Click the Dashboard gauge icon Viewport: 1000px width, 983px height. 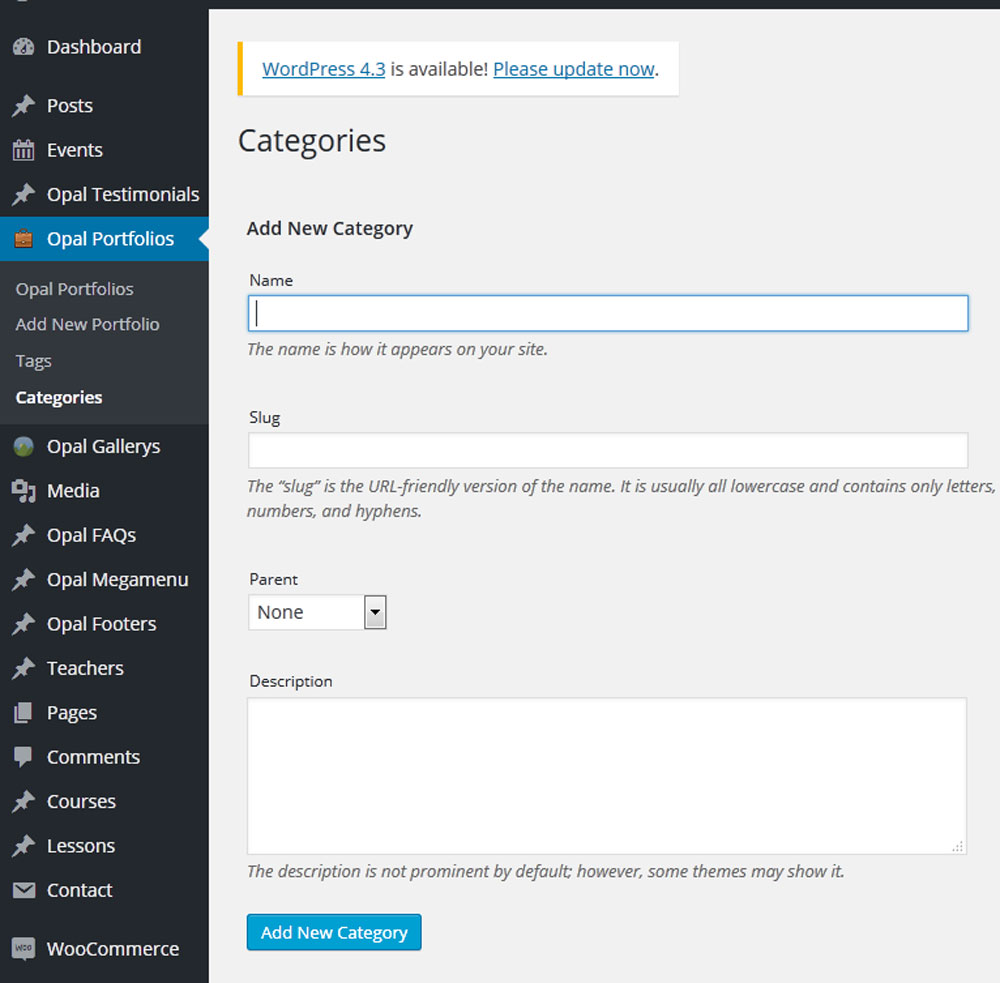[23, 47]
